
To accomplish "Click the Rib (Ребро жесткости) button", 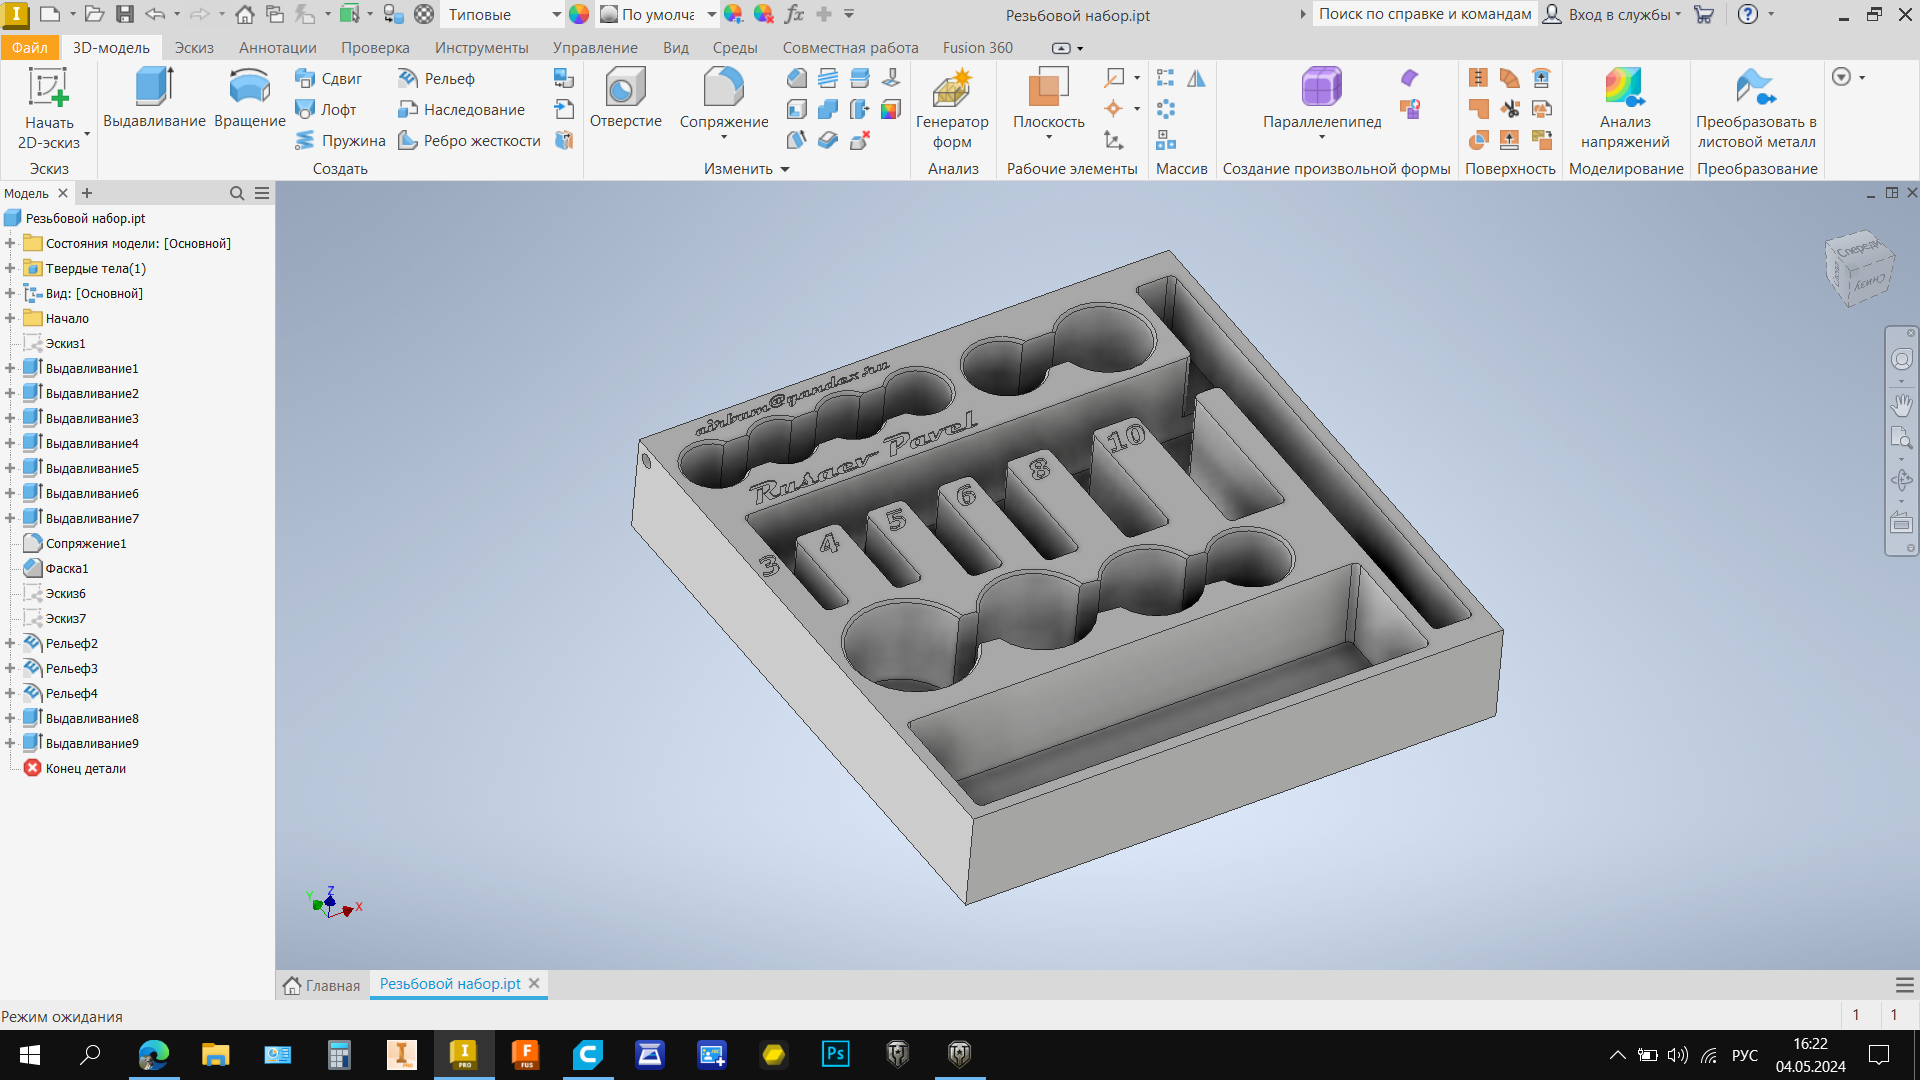I will [470, 140].
